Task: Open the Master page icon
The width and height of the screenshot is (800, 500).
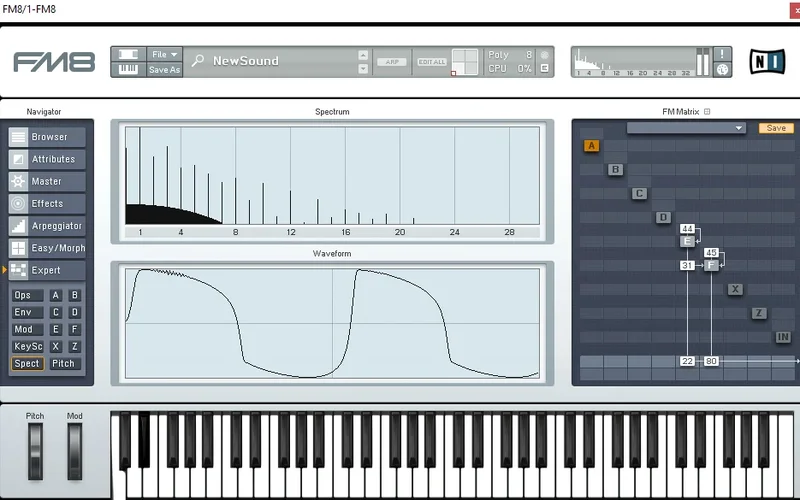Action: [x=18, y=181]
